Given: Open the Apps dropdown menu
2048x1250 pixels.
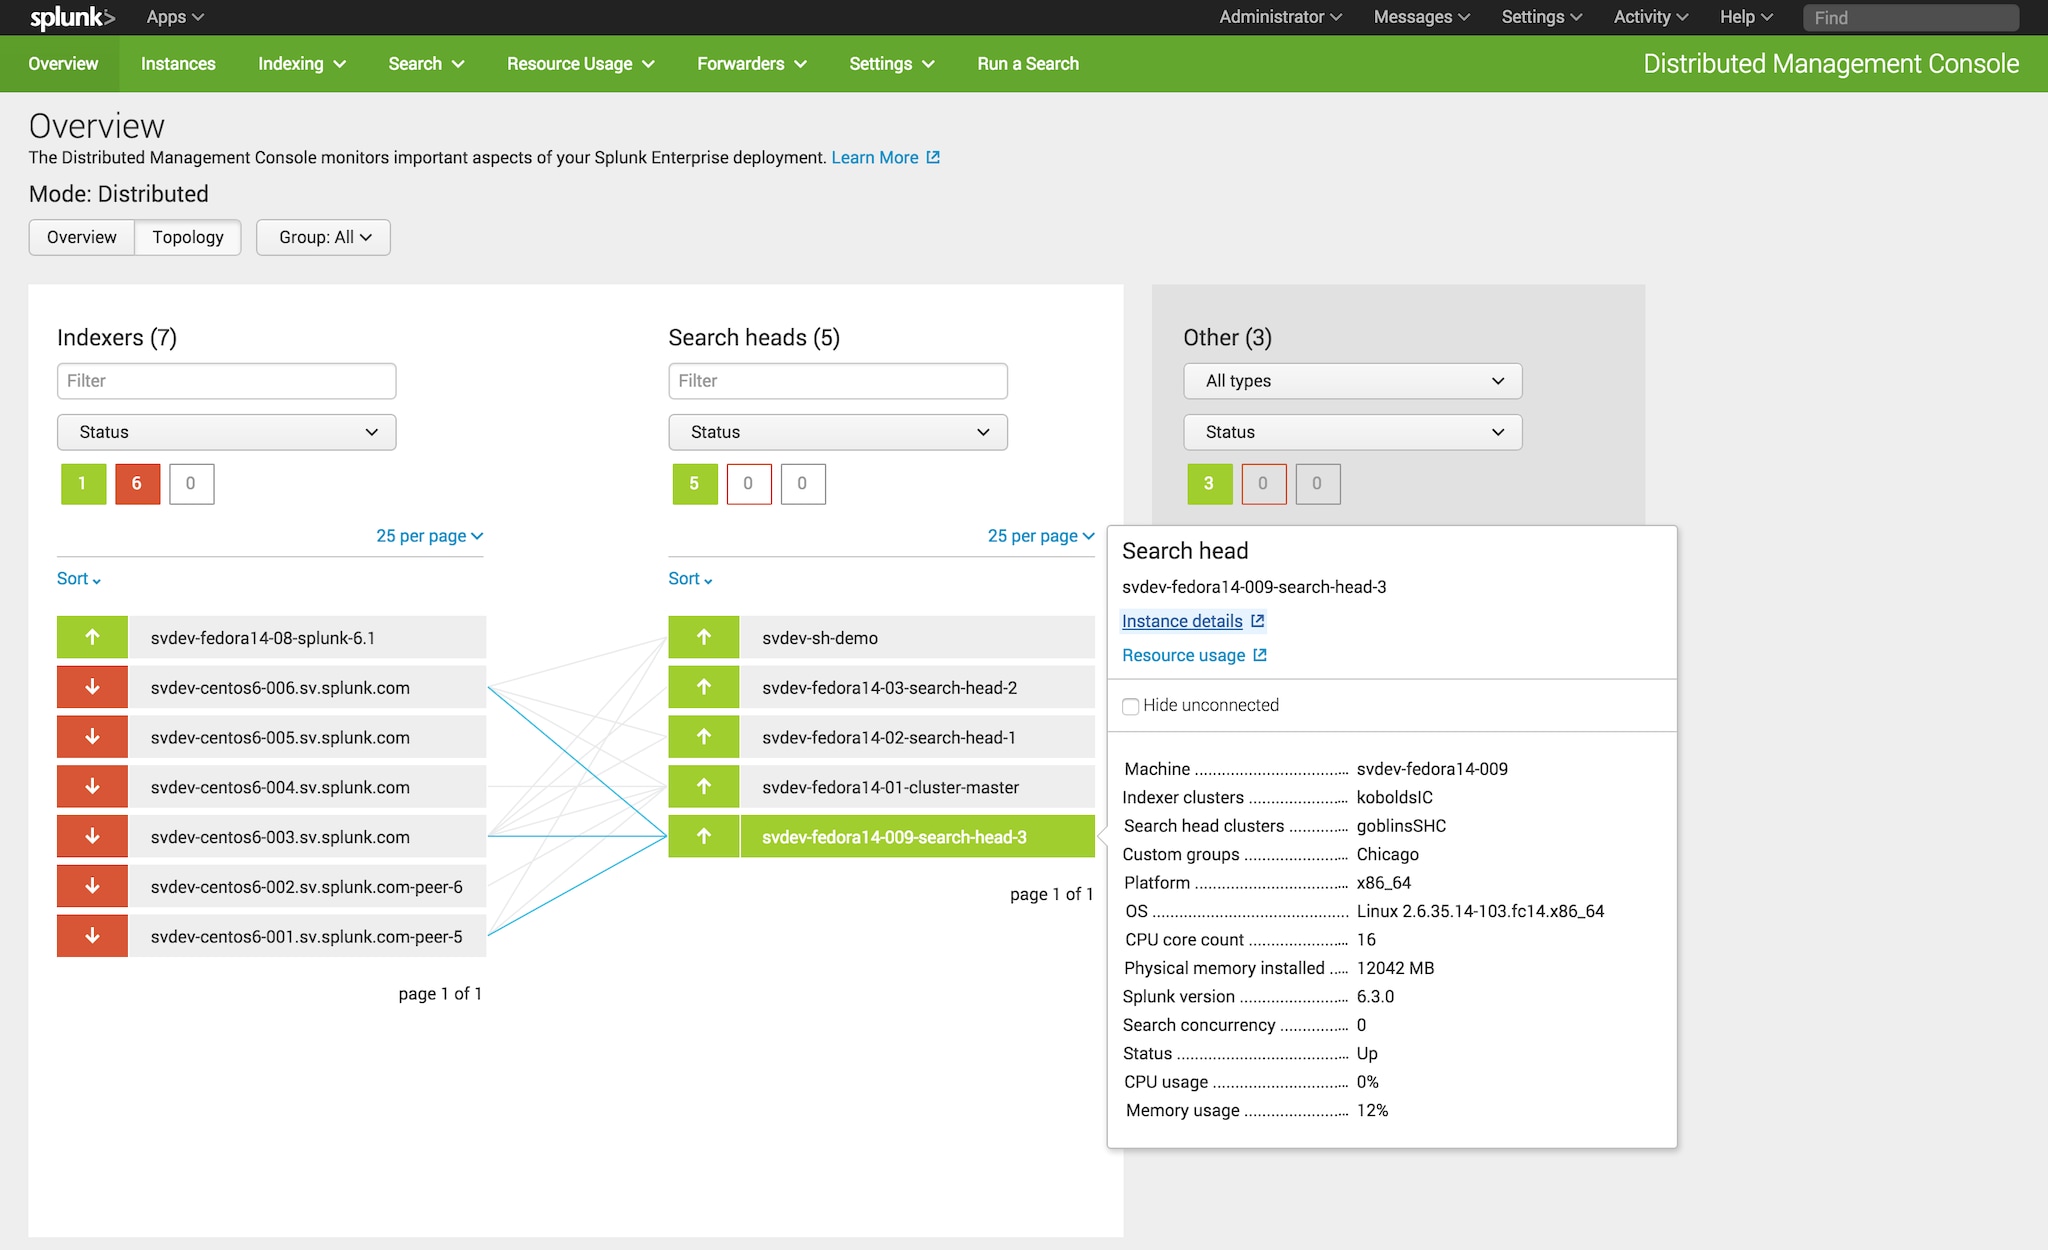Looking at the screenshot, I should coord(175,17).
